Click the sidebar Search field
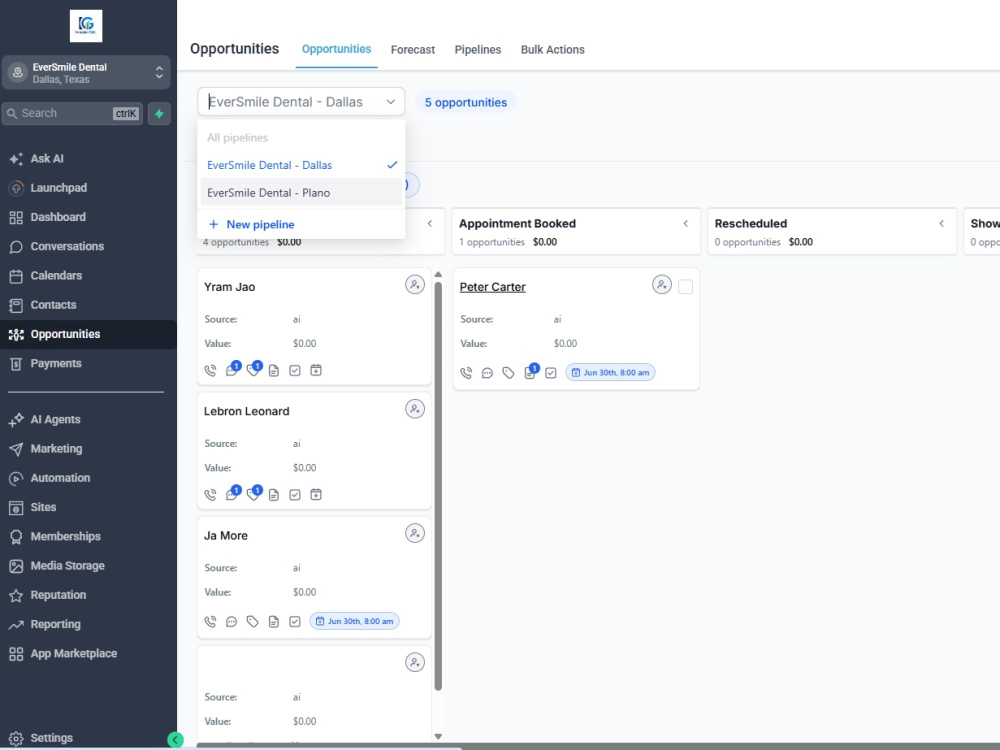Screen dimensions: 1000x750 72,114
